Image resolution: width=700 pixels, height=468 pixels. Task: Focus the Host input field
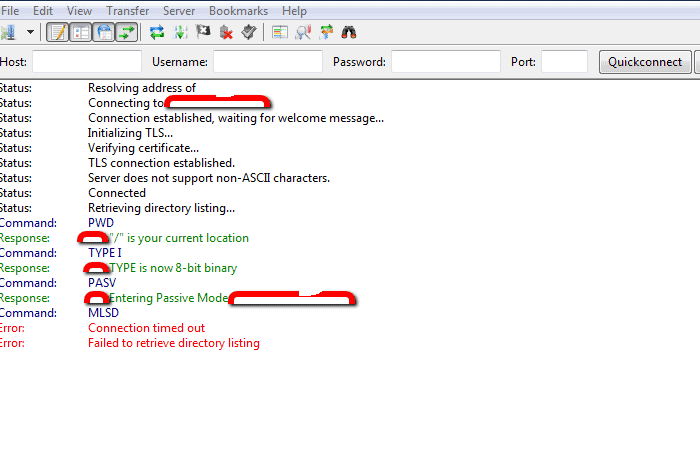click(x=87, y=62)
